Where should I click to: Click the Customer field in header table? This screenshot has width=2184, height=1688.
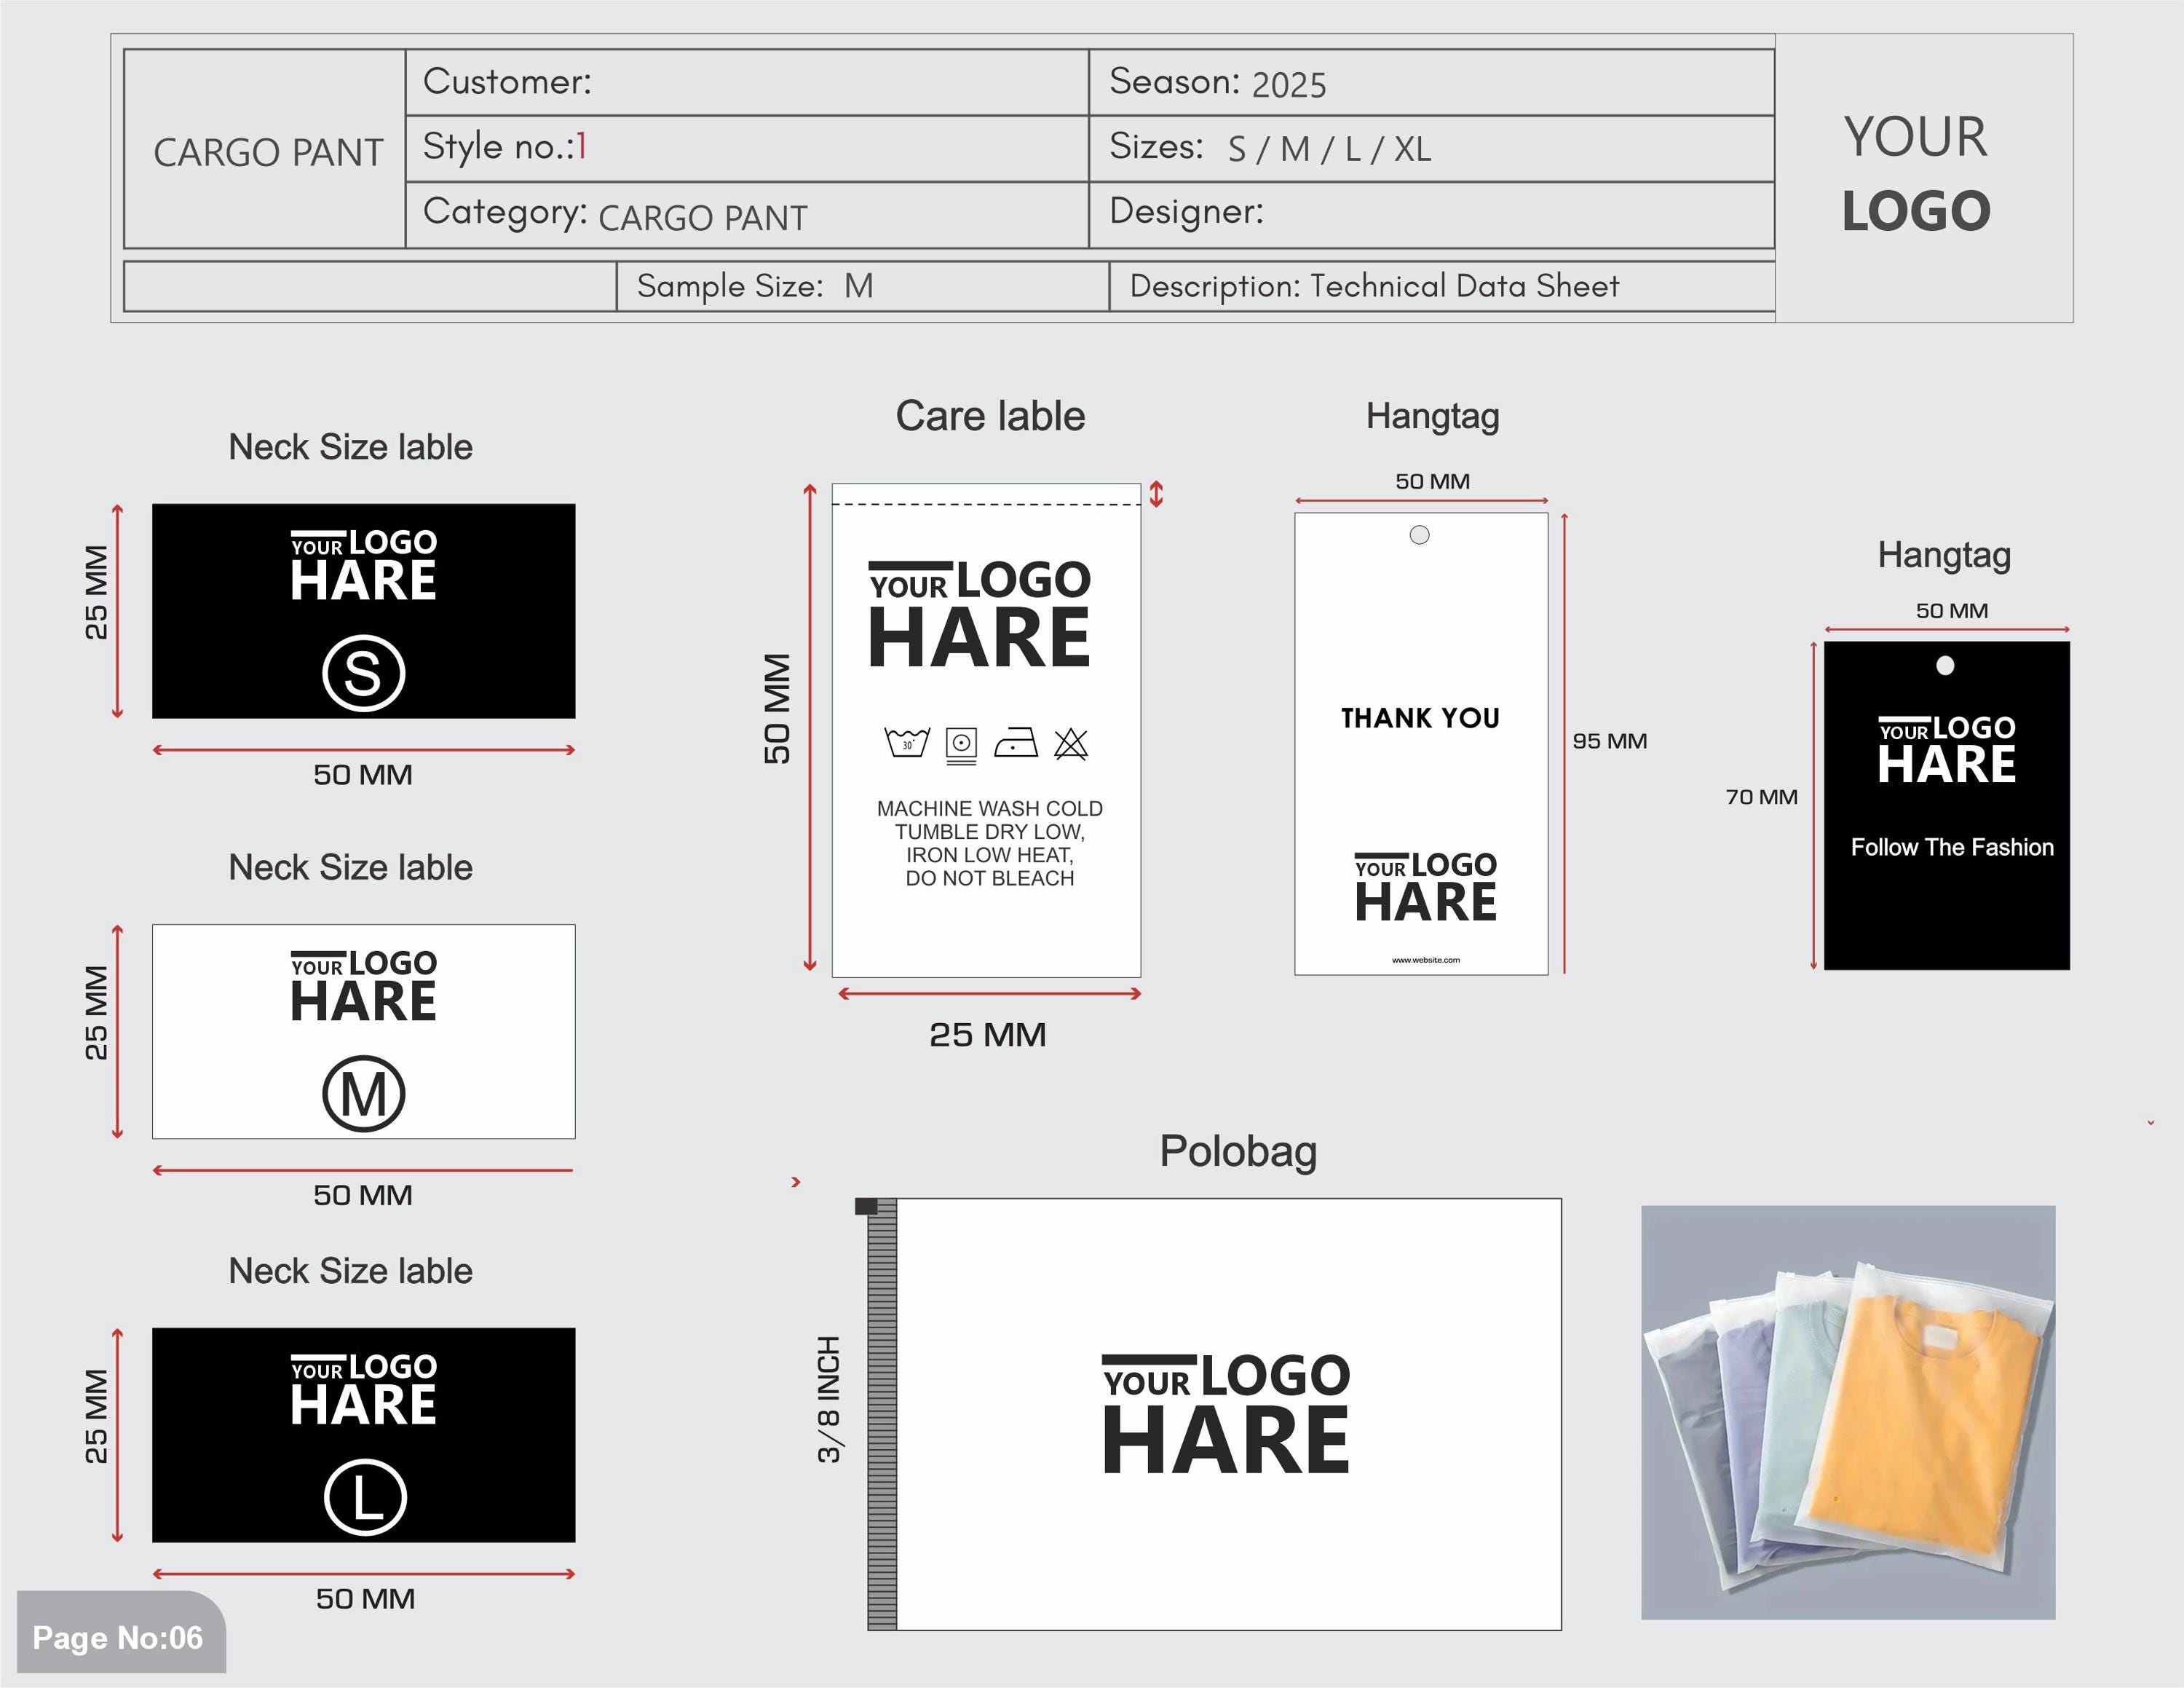[747, 82]
